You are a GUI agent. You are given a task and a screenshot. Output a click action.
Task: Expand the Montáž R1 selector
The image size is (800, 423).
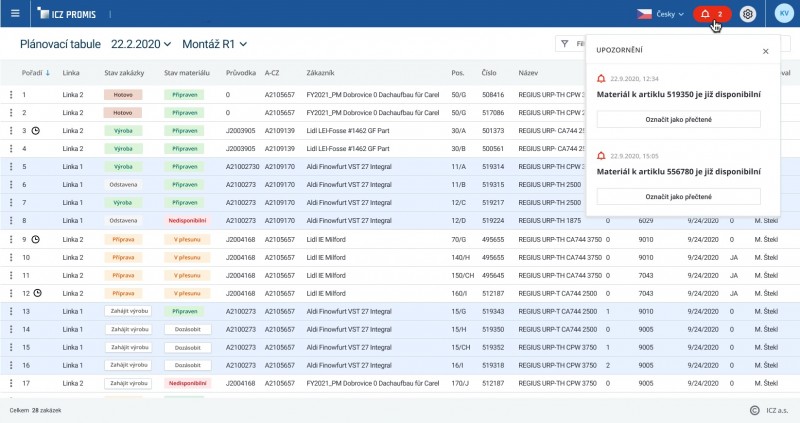click(x=214, y=45)
